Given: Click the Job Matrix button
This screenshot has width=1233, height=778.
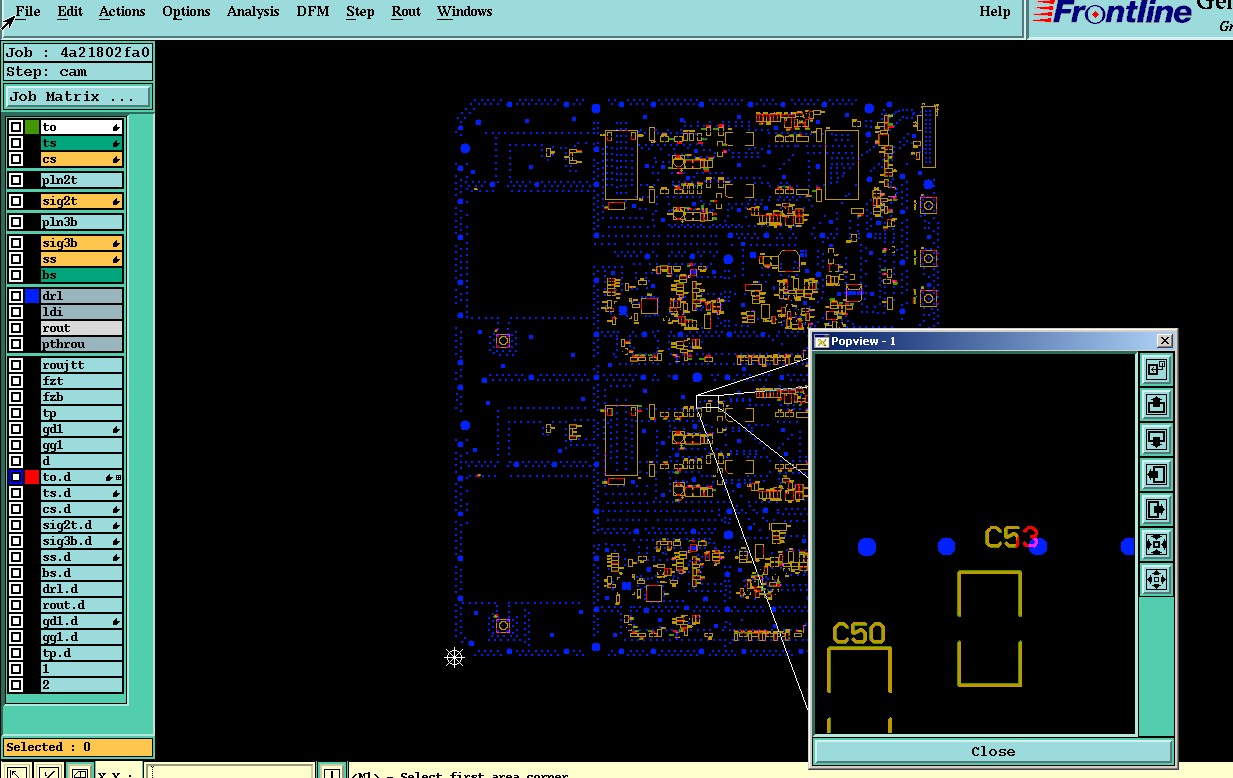Looking at the screenshot, I should [x=78, y=97].
